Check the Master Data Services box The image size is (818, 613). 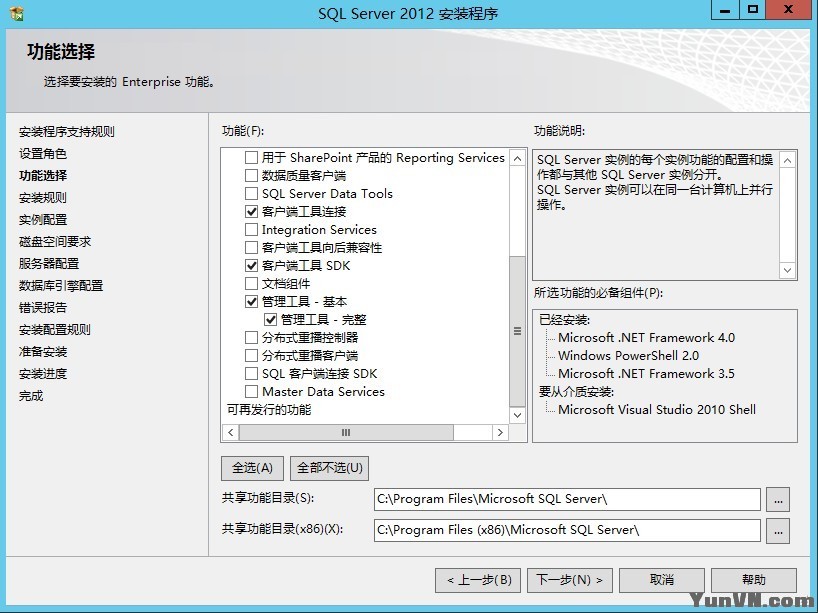[251, 391]
